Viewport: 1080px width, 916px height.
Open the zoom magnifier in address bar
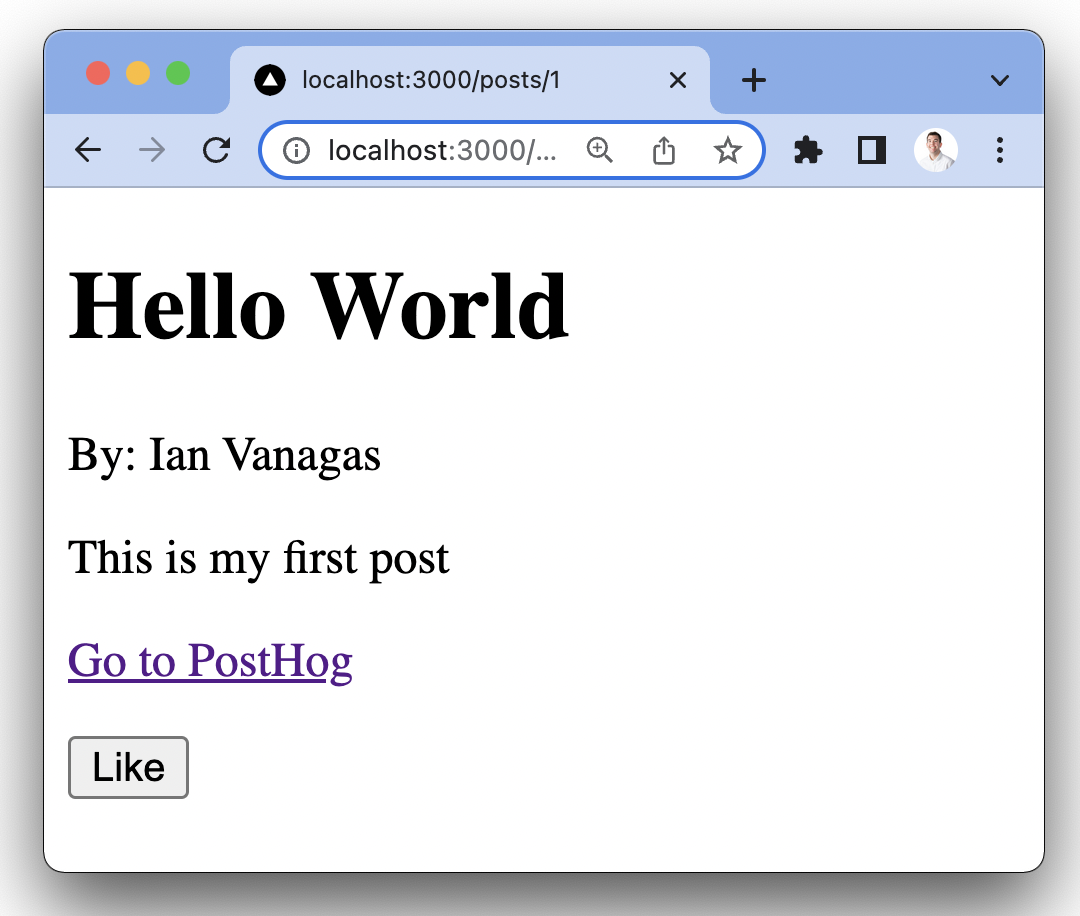[x=599, y=150]
